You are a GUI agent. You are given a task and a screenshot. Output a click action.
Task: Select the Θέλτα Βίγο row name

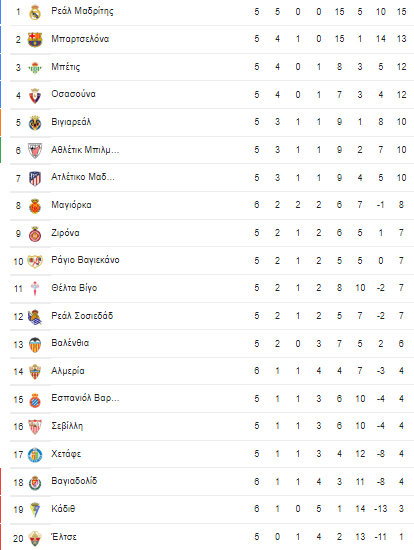click(74, 288)
